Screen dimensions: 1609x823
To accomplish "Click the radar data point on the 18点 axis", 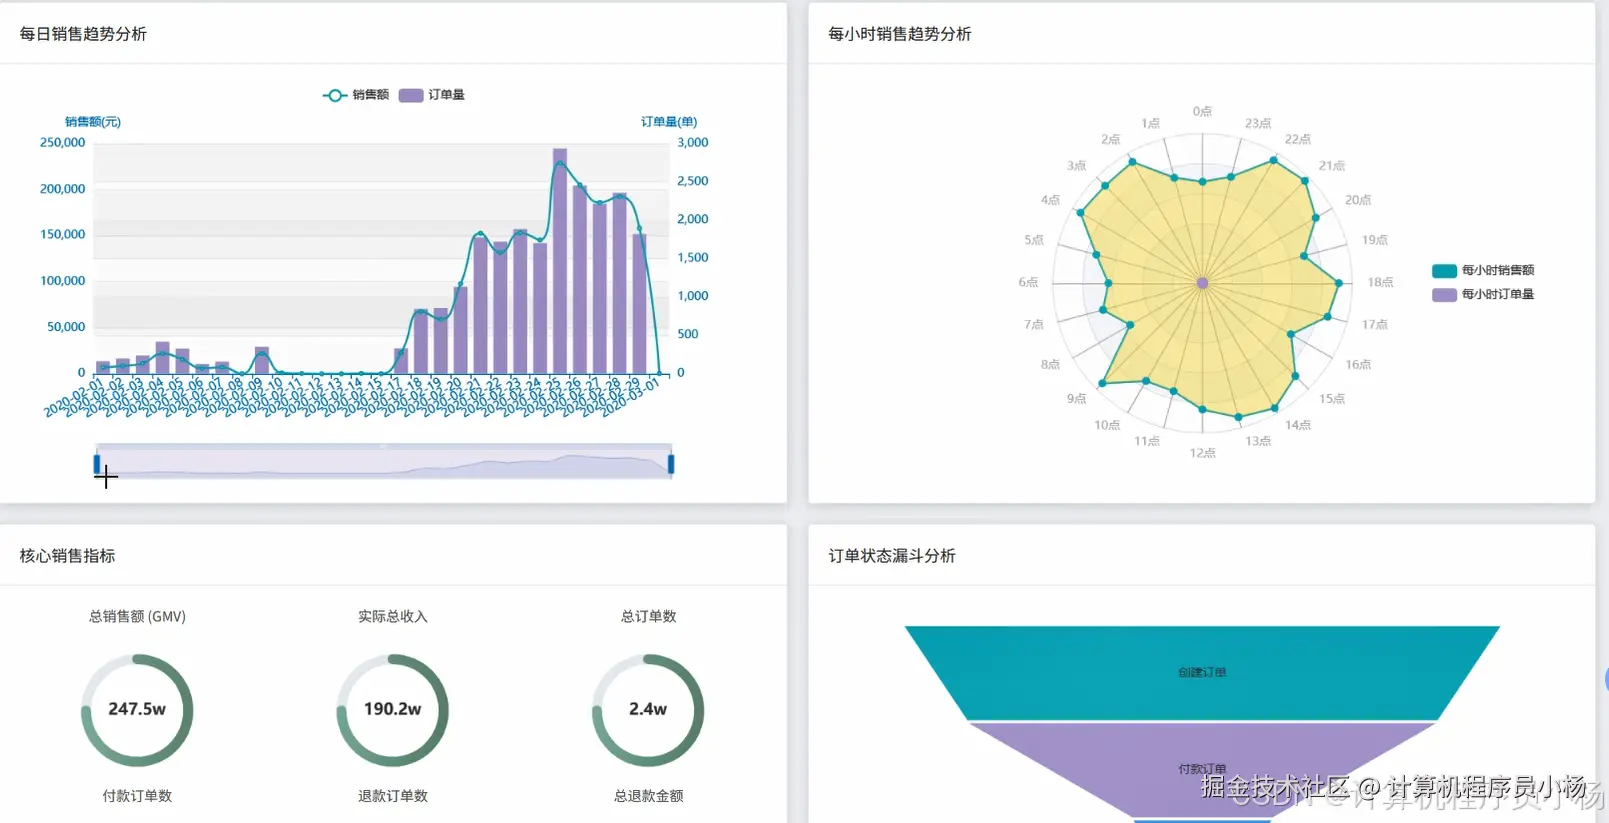I will coord(1339,283).
